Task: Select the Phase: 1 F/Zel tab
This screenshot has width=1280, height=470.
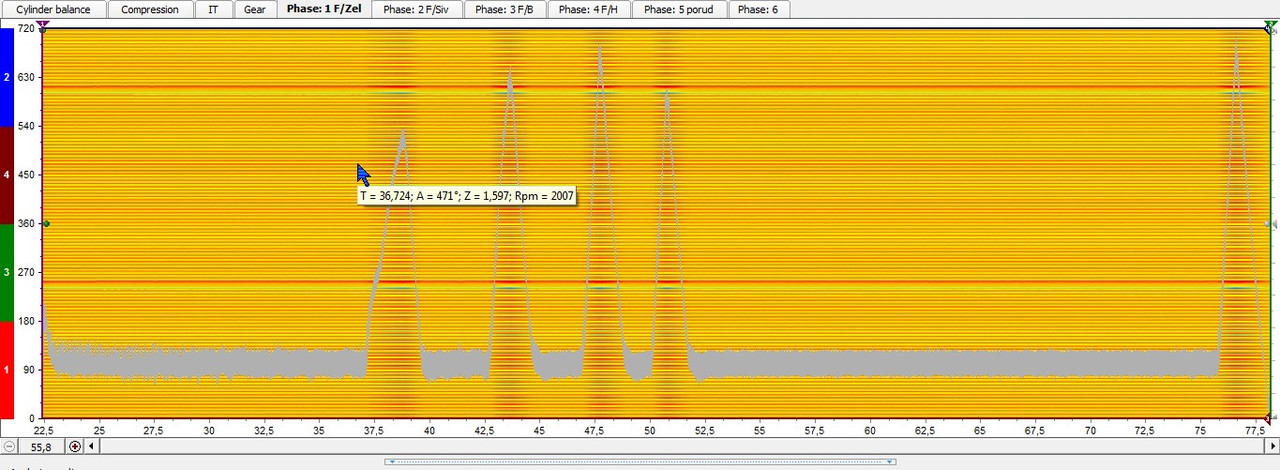Action: [323, 9]
